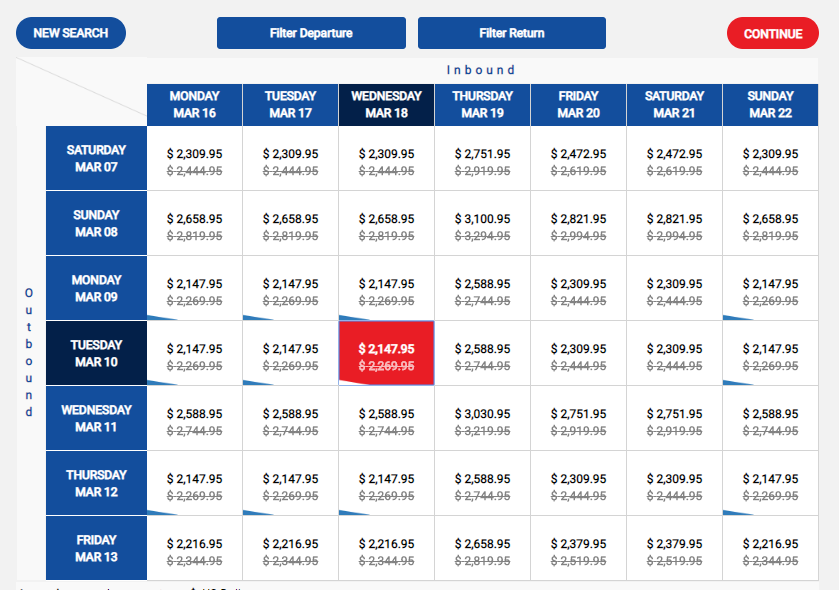The width and height of the screenshot is (839, 590).
Task: Pick $2,658.95 fare Sun Mar 08 to Tue Mar 17
Action: (x=291, y=223)
